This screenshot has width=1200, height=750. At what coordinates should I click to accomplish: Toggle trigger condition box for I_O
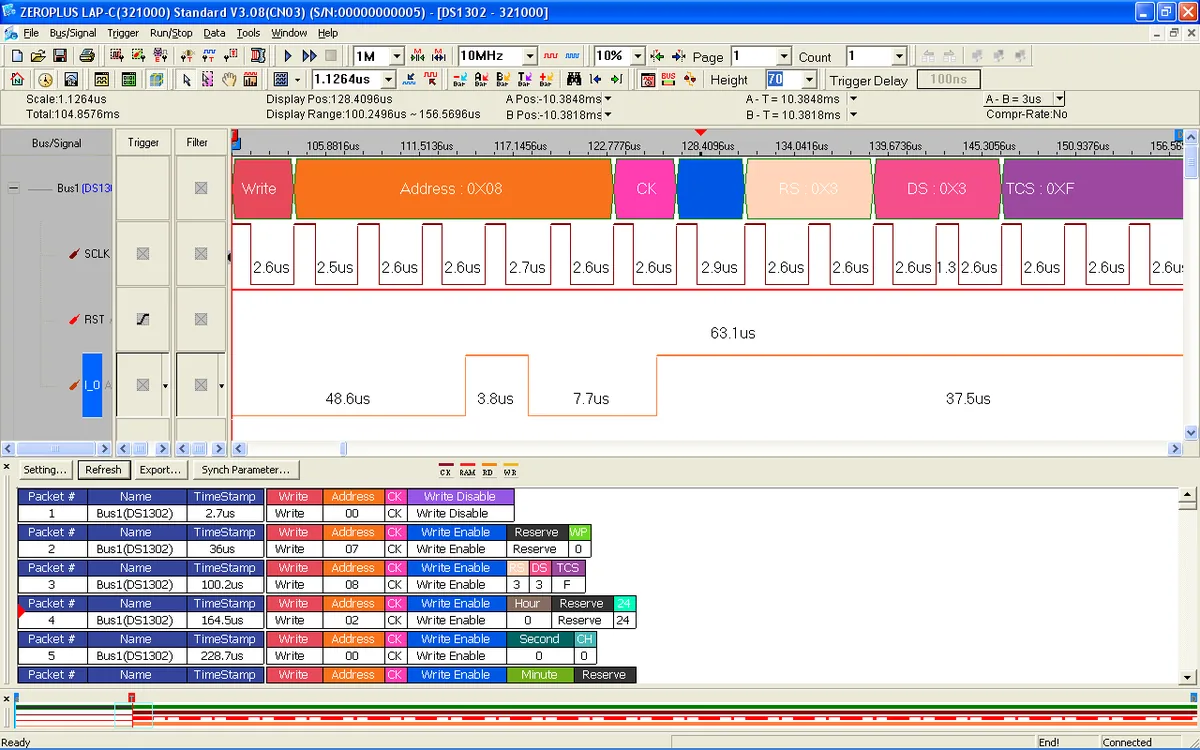(143, 385)
